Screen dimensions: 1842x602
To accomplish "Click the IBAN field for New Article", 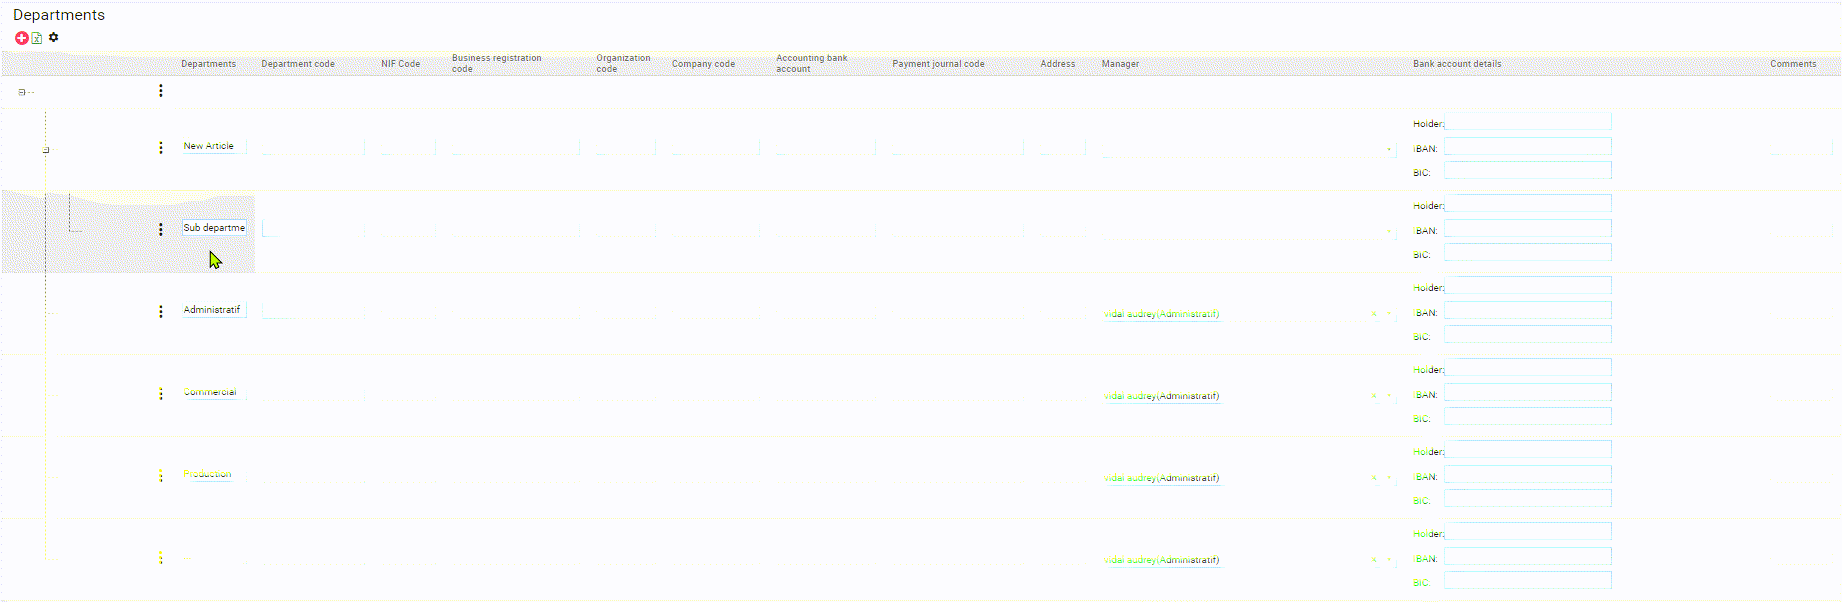I will tap(1527, 147).
